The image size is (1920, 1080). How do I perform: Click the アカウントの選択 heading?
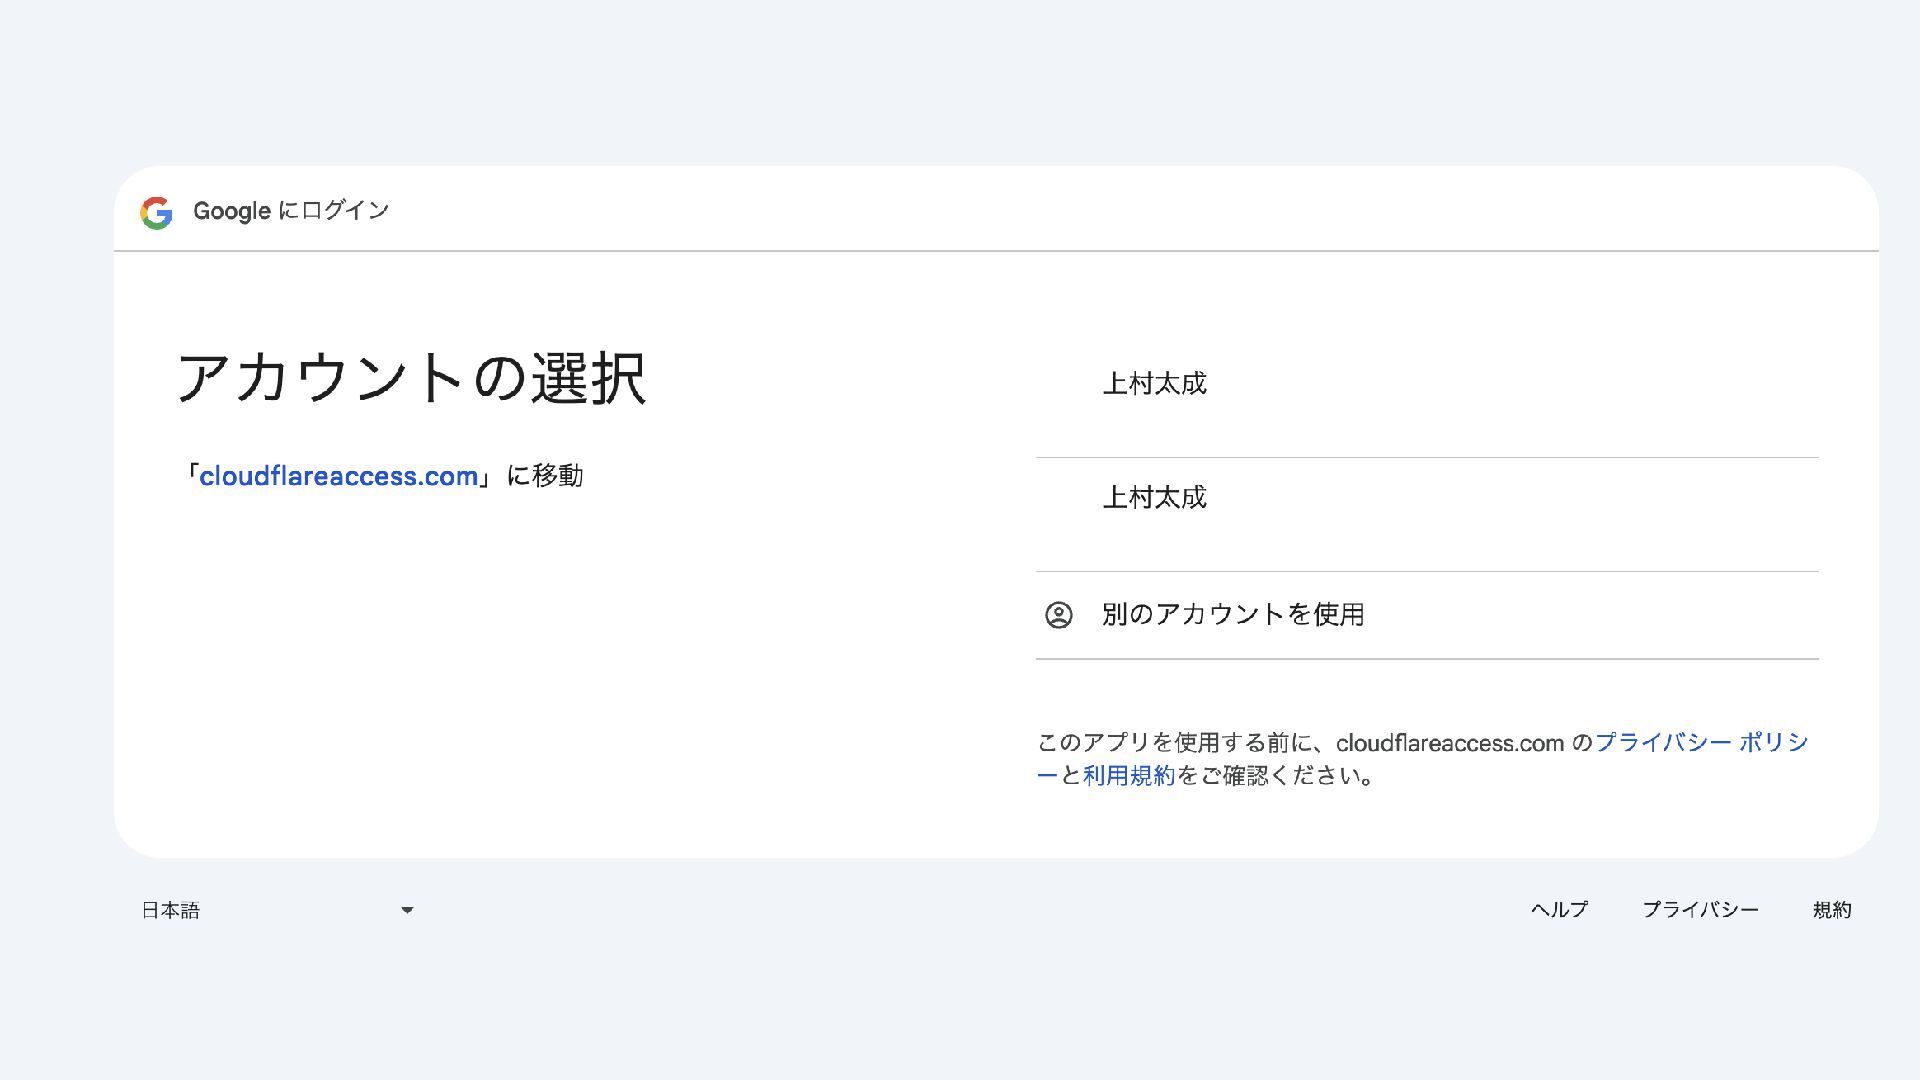click(411, 378)
